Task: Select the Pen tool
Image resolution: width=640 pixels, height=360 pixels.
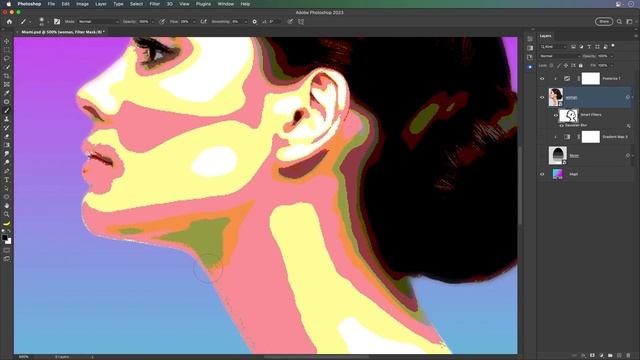Action: click(7, 171)
